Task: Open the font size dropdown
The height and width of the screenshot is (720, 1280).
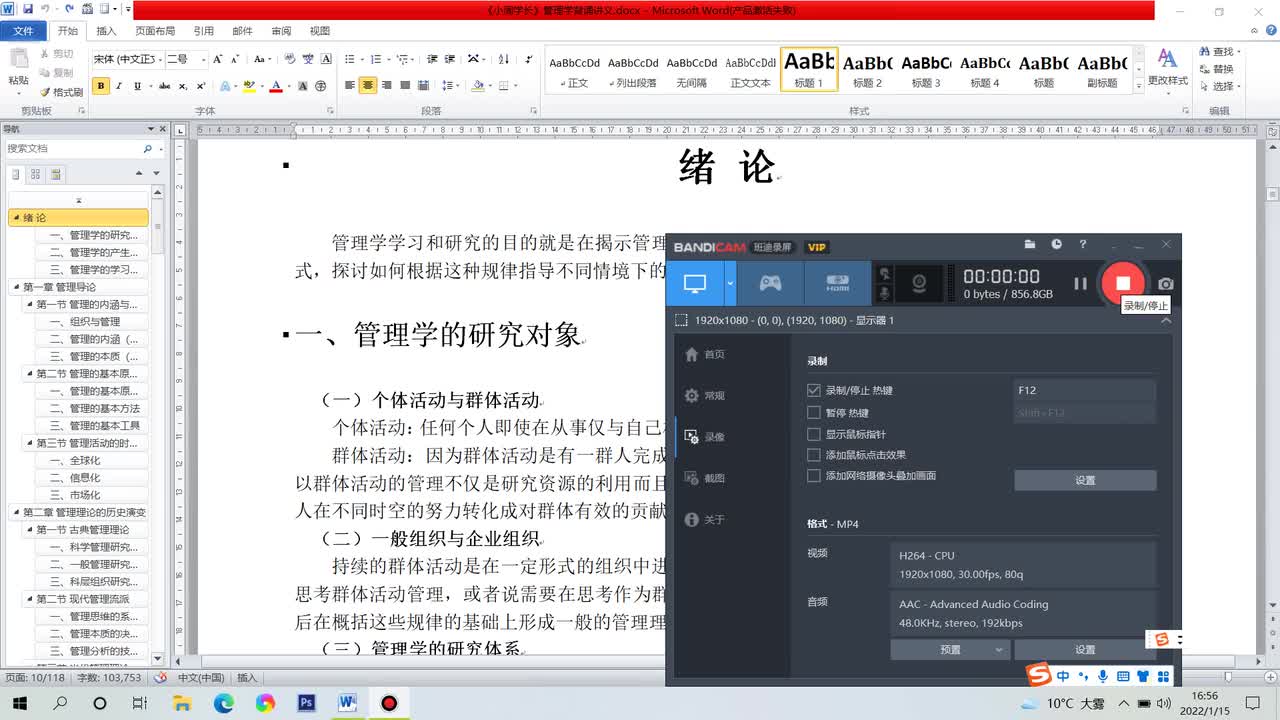Action: tap(203, 59)
